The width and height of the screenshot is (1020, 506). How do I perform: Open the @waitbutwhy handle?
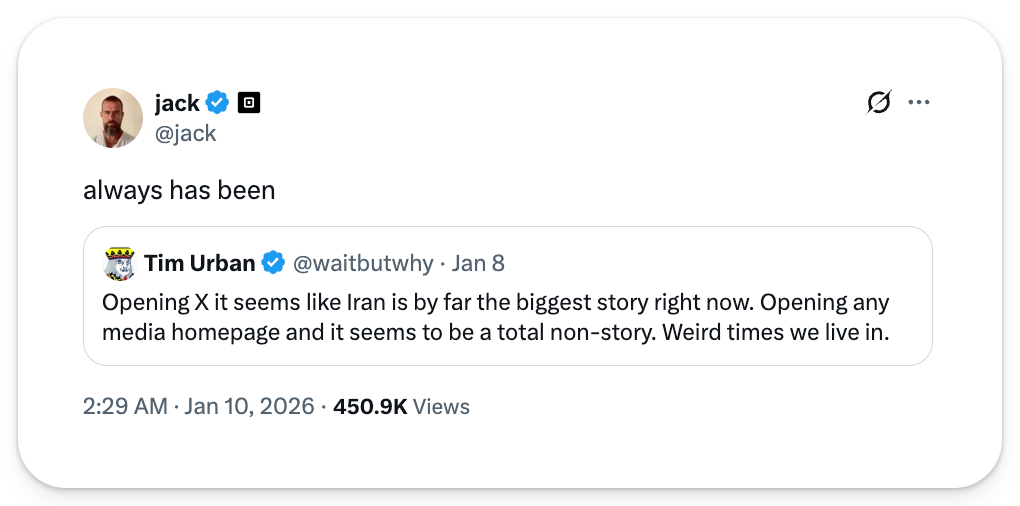[362, 263]
